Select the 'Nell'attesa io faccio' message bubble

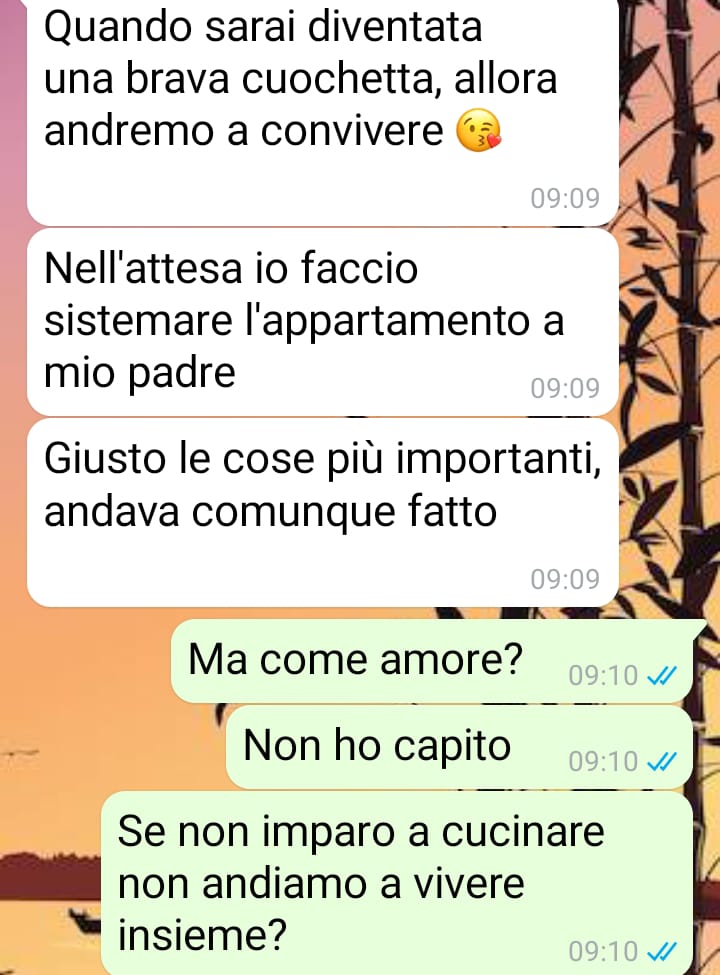323,322
